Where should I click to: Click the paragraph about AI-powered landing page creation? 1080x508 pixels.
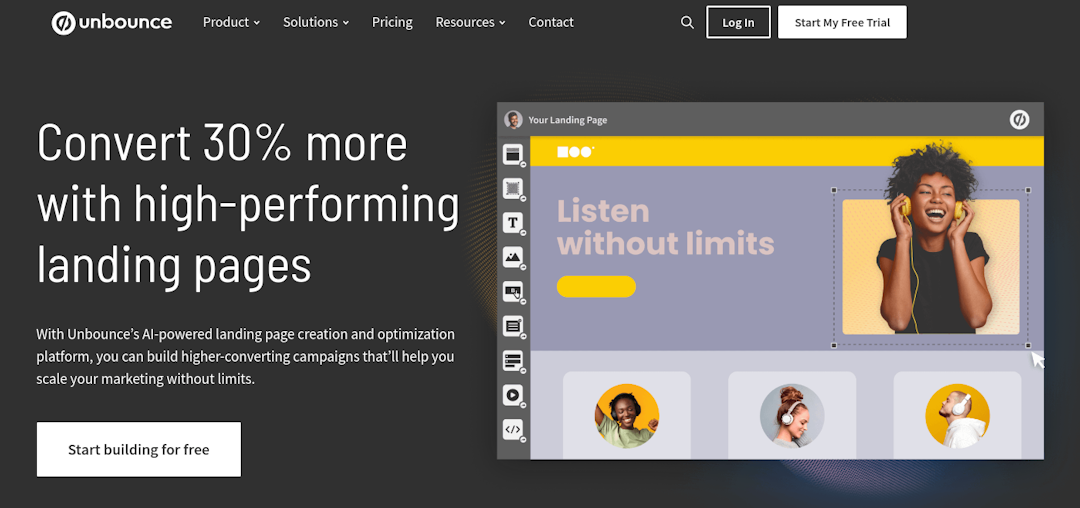[x=246, y=357]
